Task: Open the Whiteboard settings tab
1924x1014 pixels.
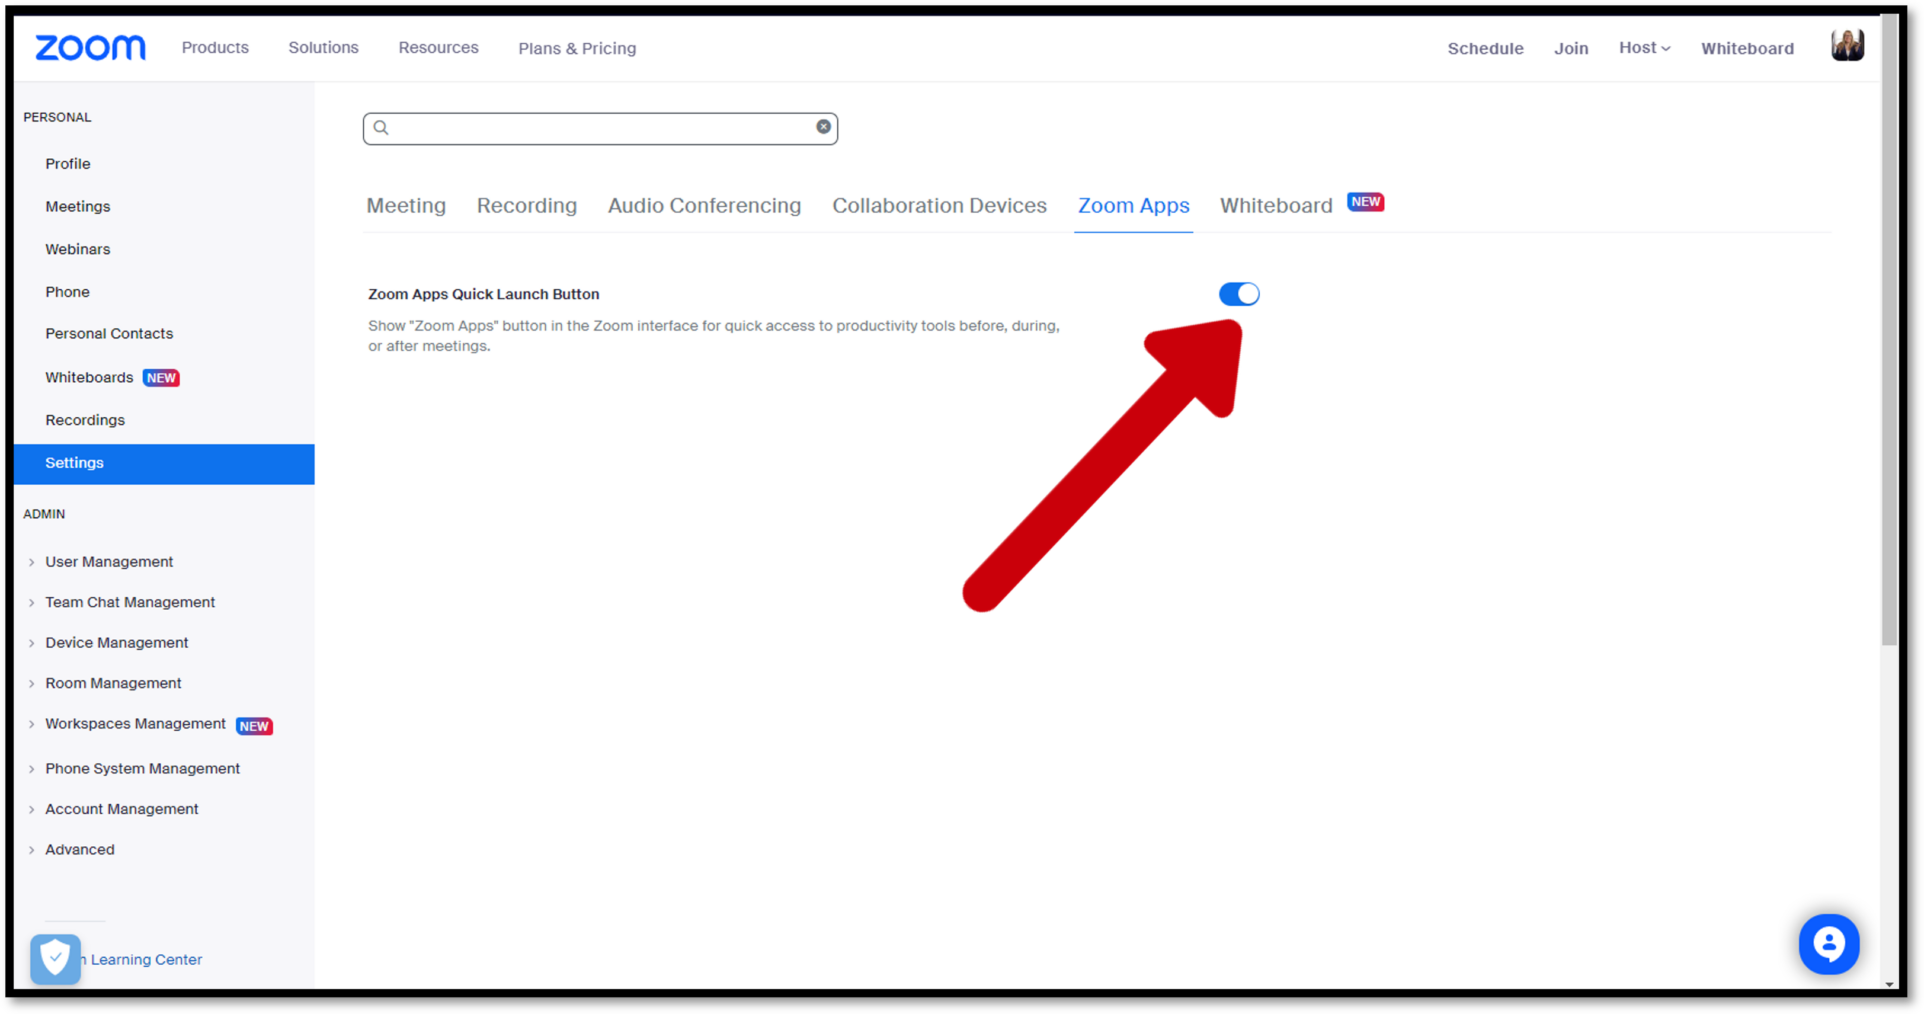Action: point(1275,206)
